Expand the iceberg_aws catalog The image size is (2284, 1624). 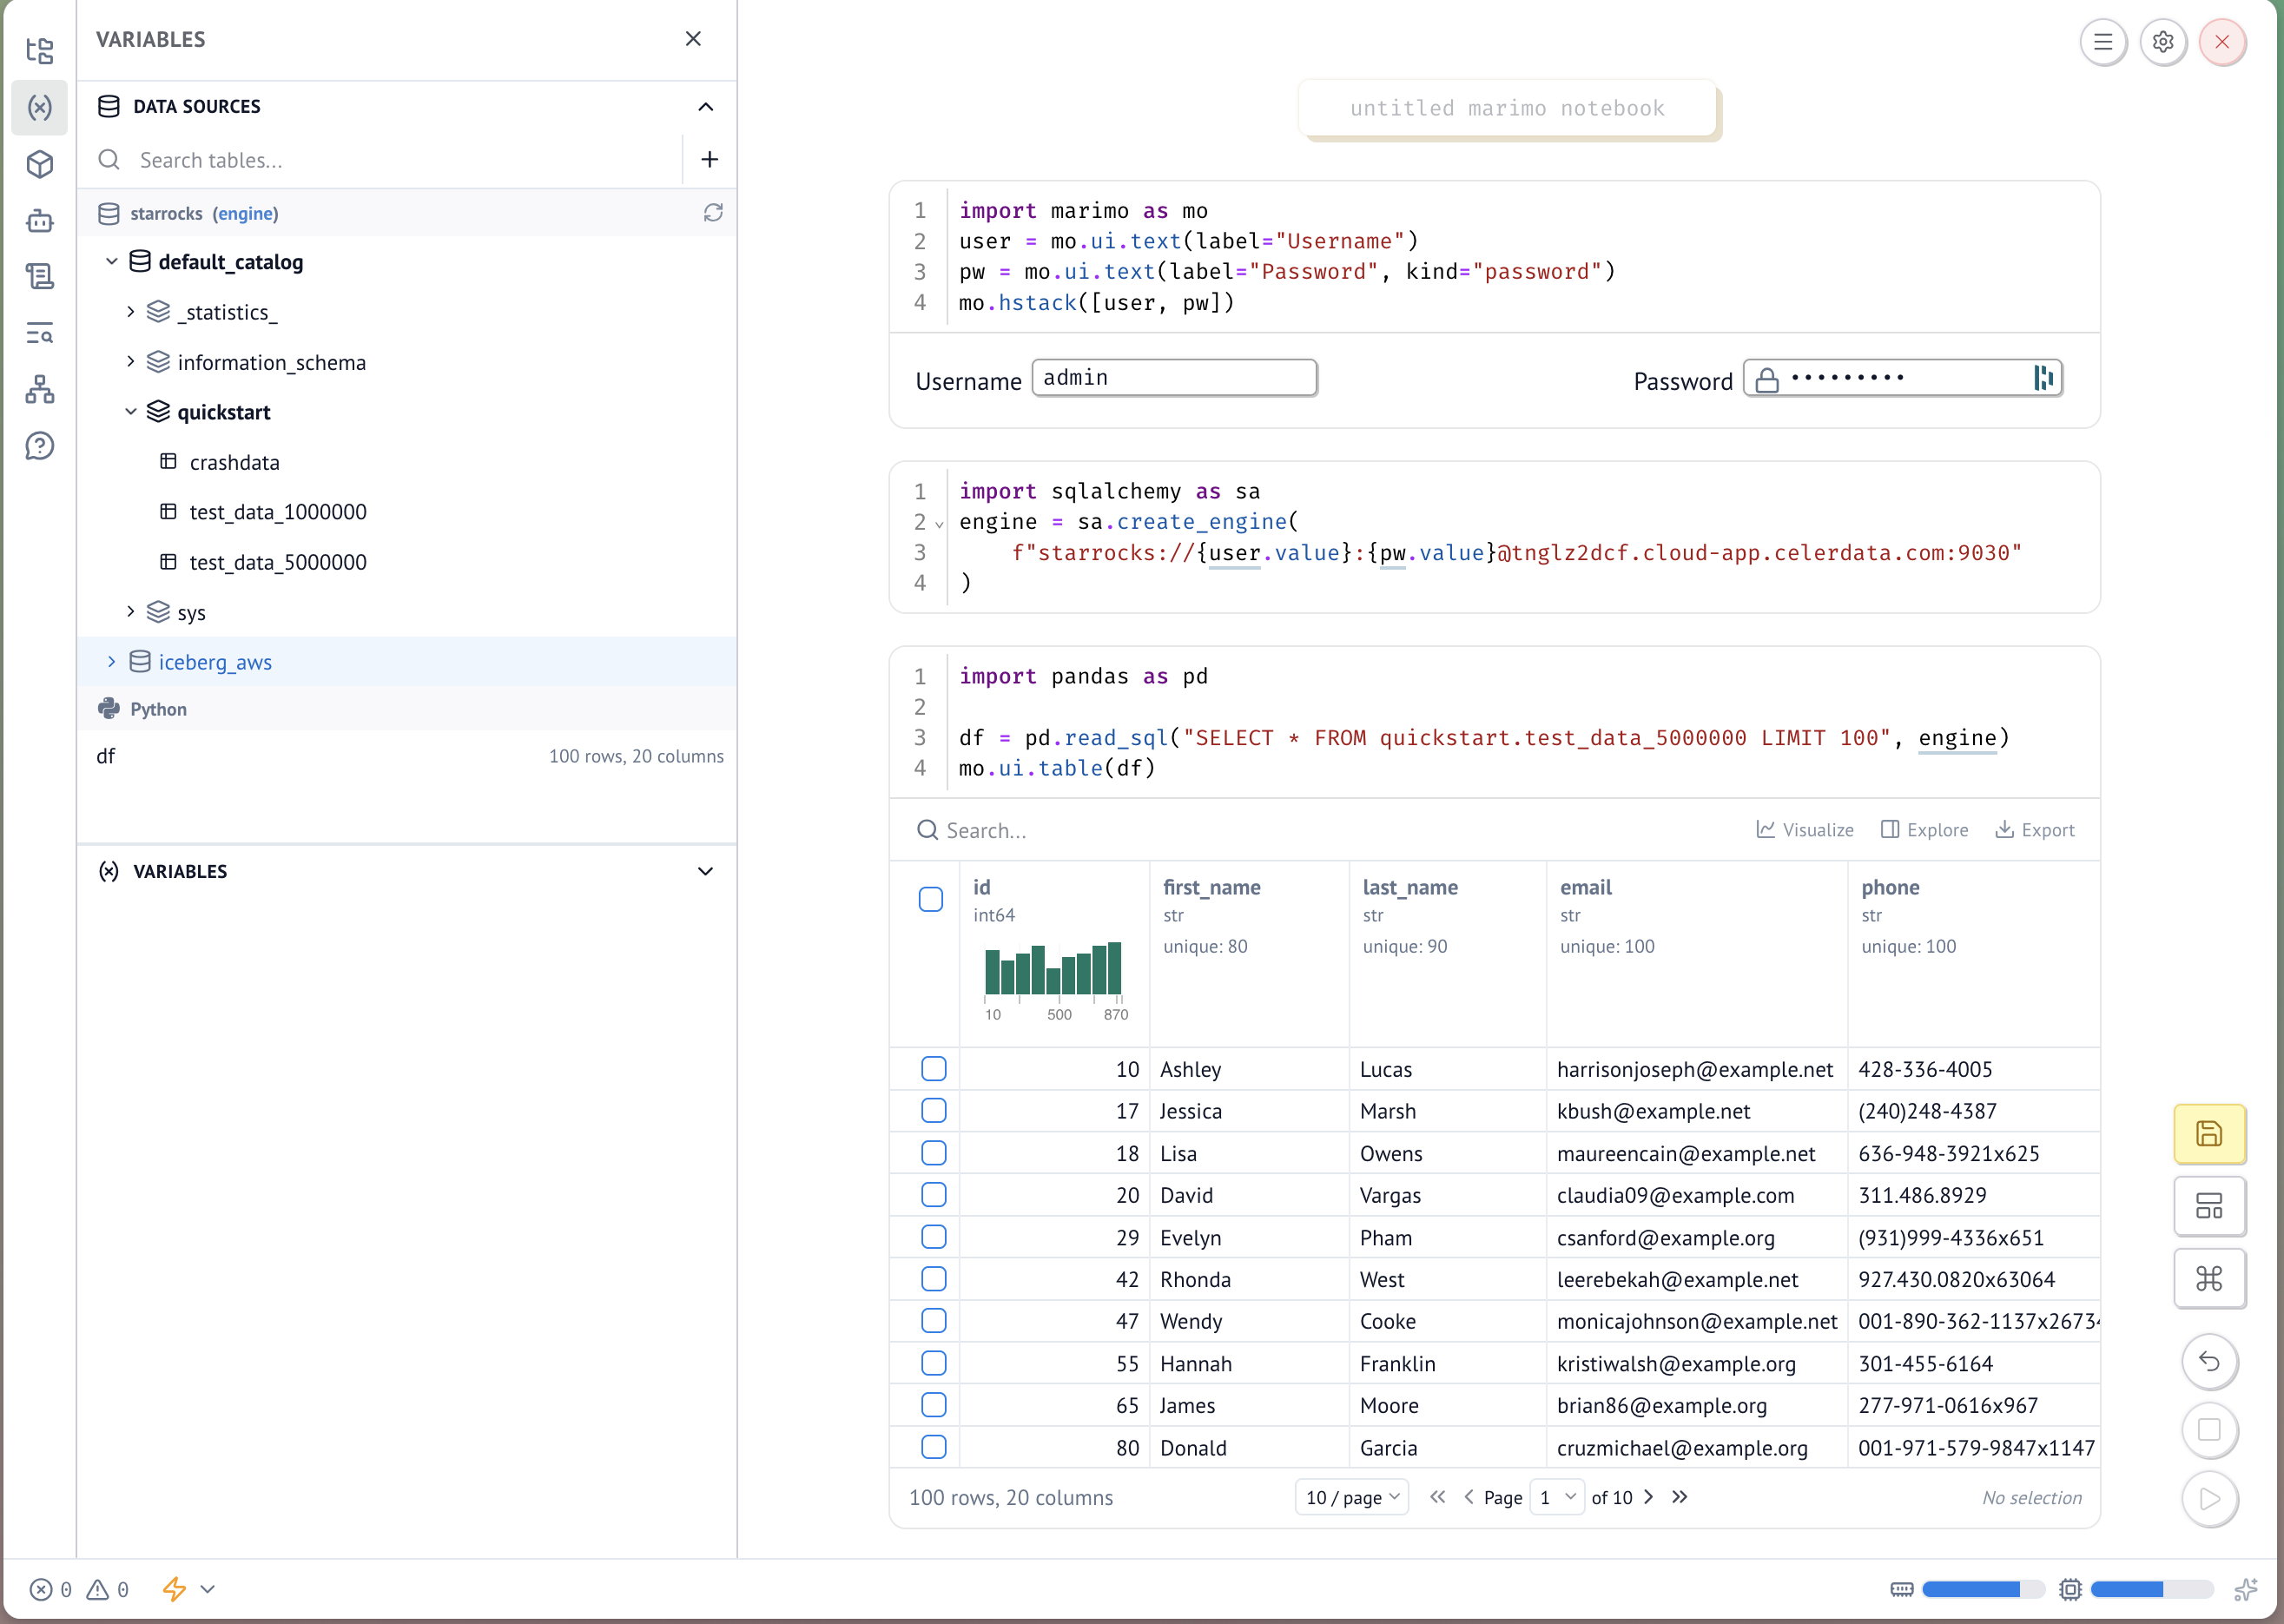111,662
